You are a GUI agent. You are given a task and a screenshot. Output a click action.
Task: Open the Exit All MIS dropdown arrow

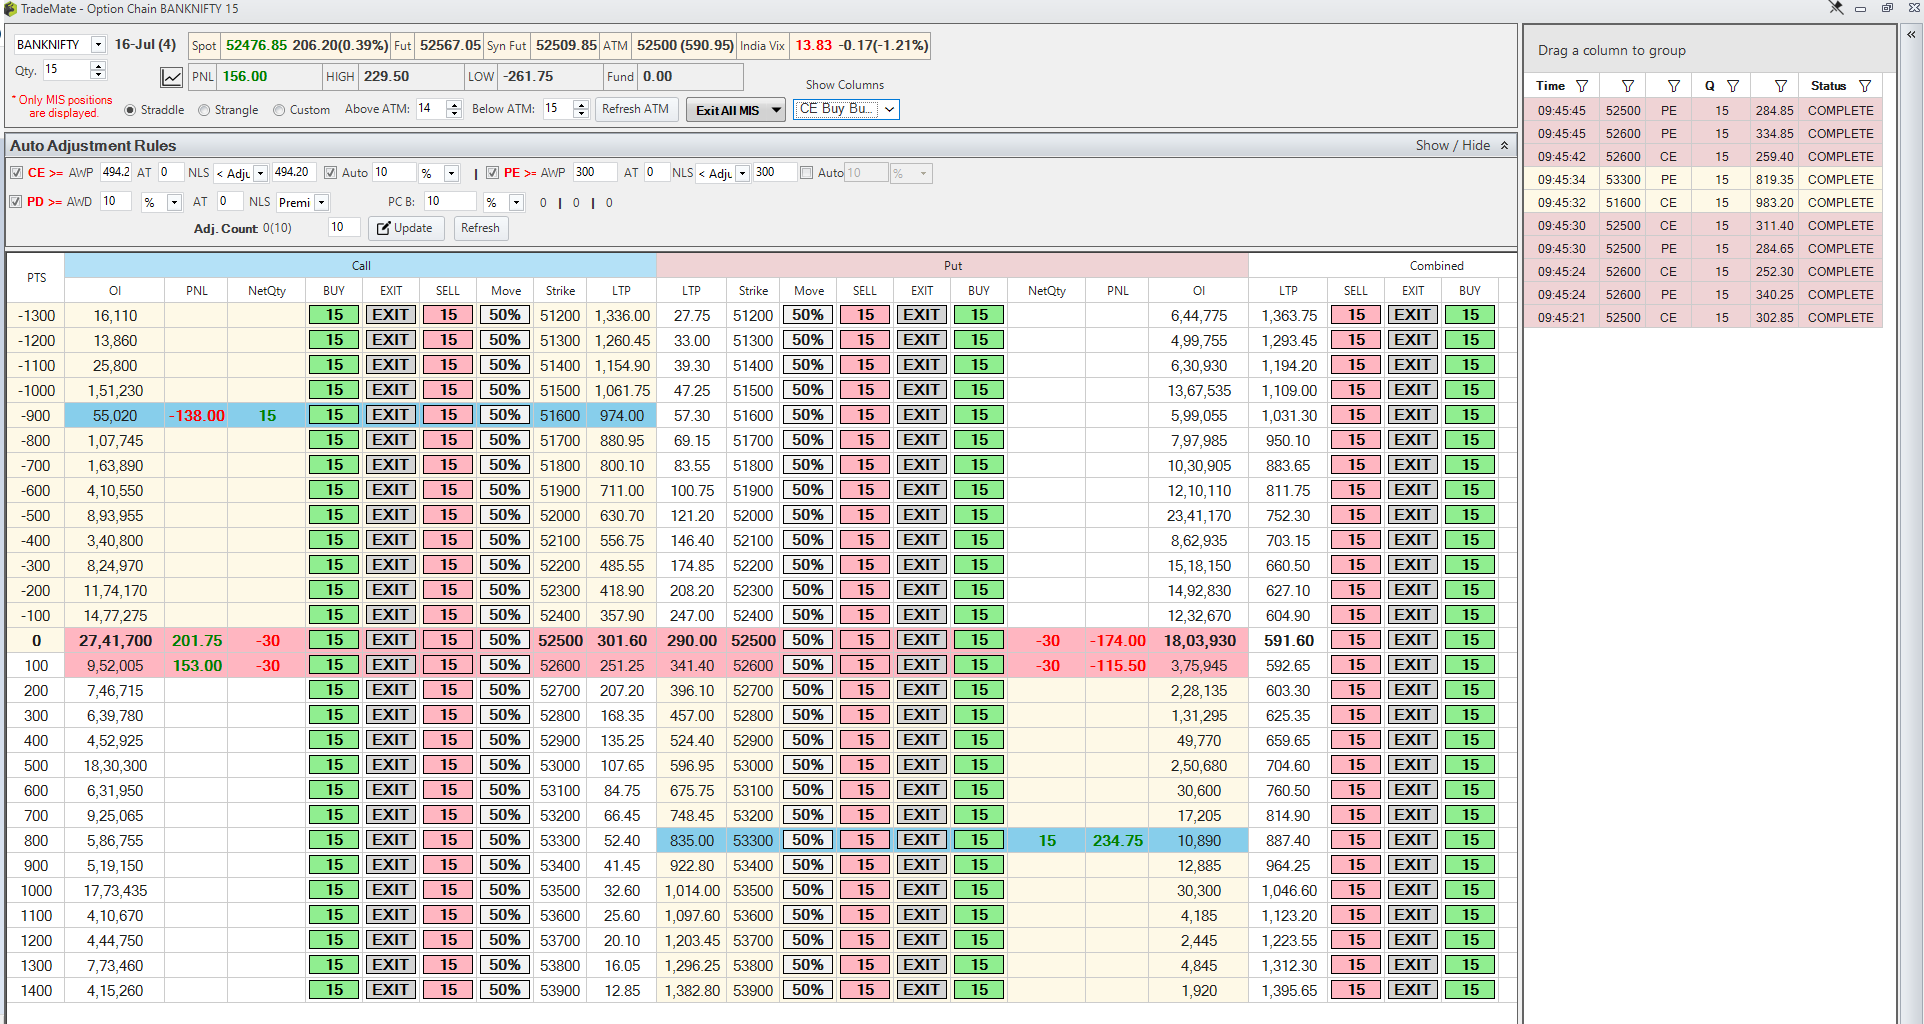tap(776, 110)
